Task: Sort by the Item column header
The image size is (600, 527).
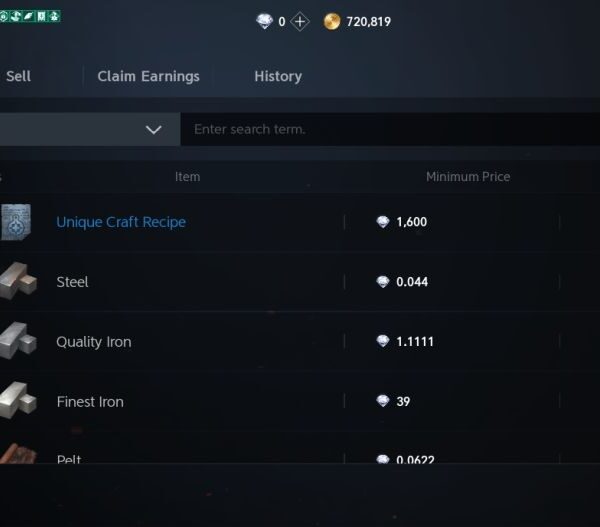Action: pos(187,177)
